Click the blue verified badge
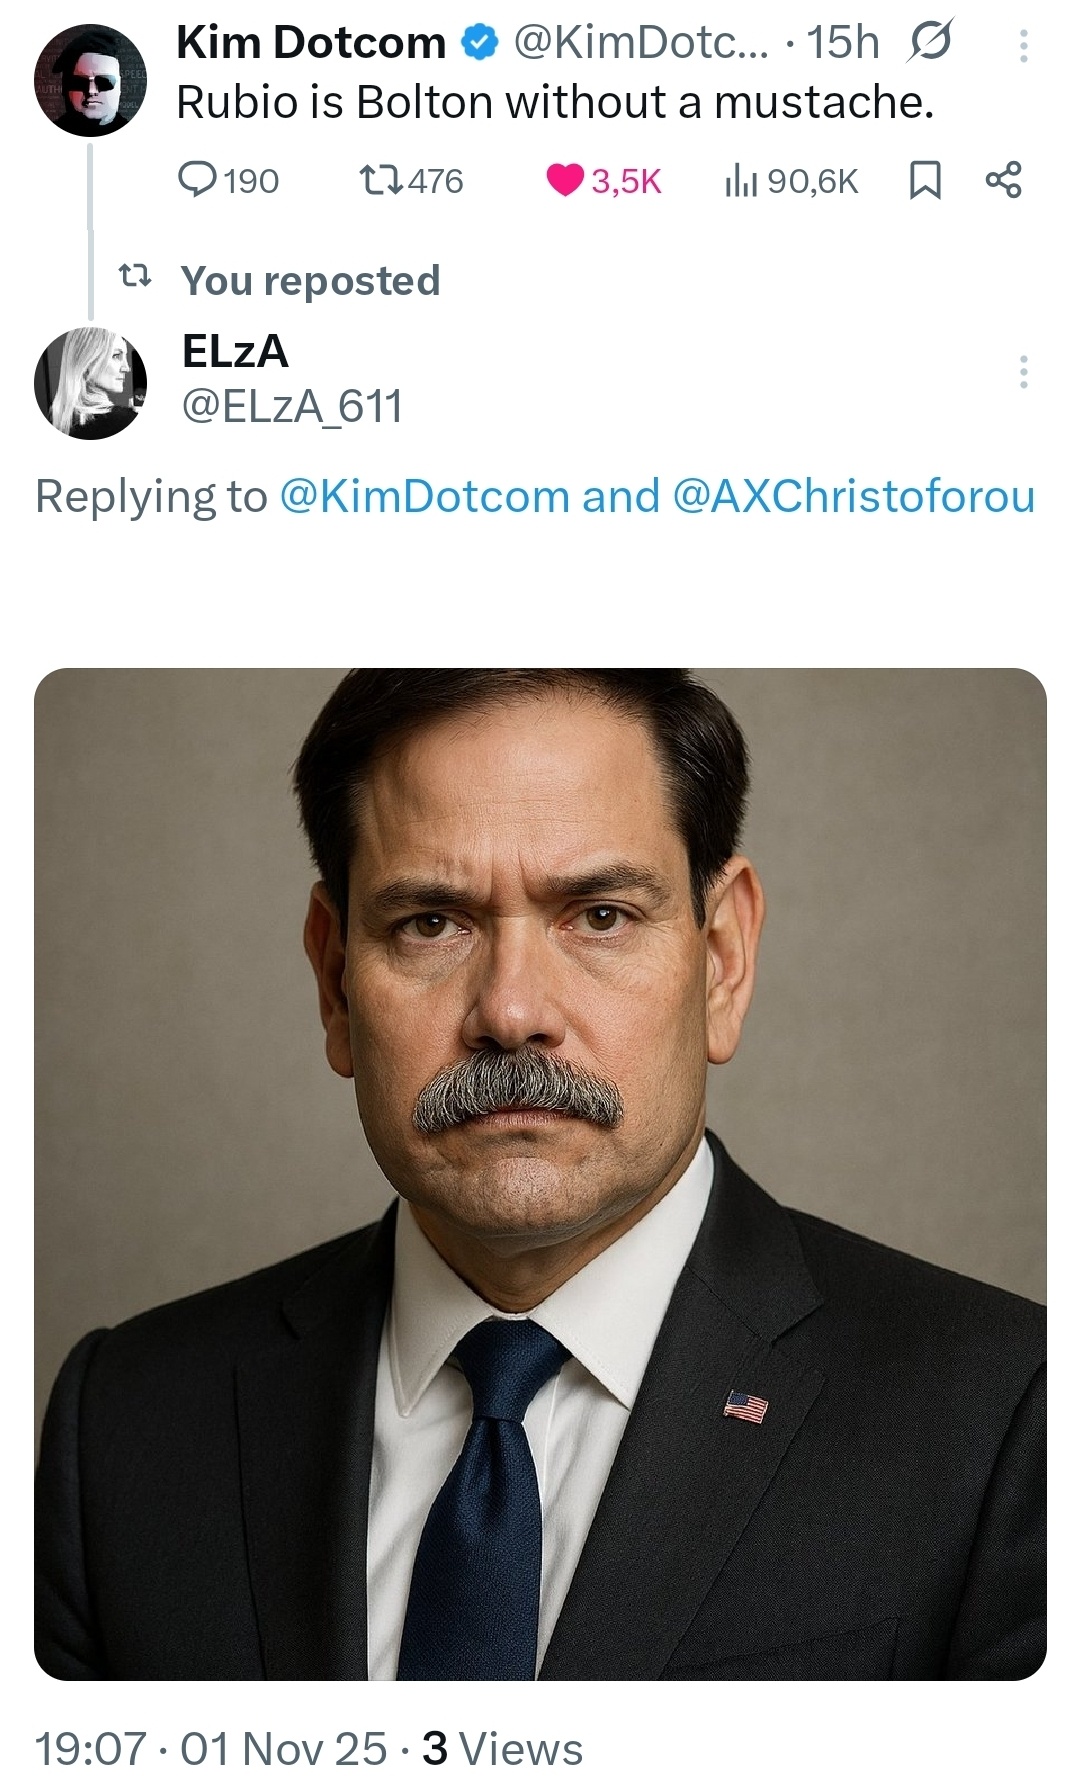The width and height of the screenshot is (1080, 1792). (x=479, y=43)
